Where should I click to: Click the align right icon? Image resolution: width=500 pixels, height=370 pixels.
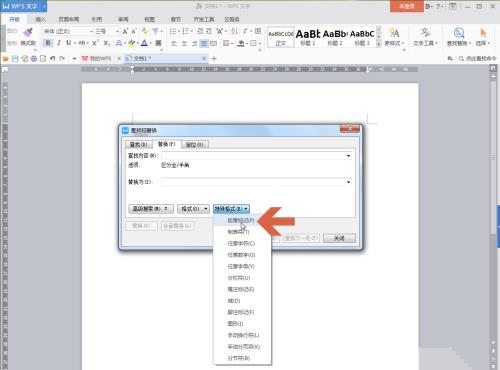[194, 43]
